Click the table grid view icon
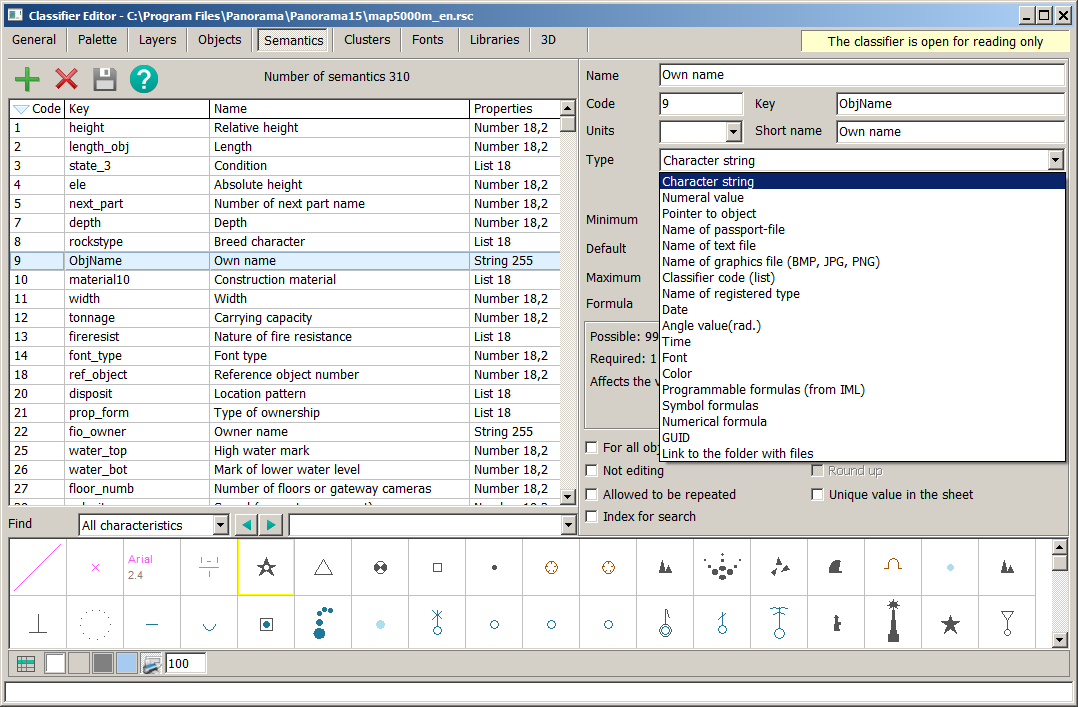This screenshot has width=1078, height=707. point(26,663)
